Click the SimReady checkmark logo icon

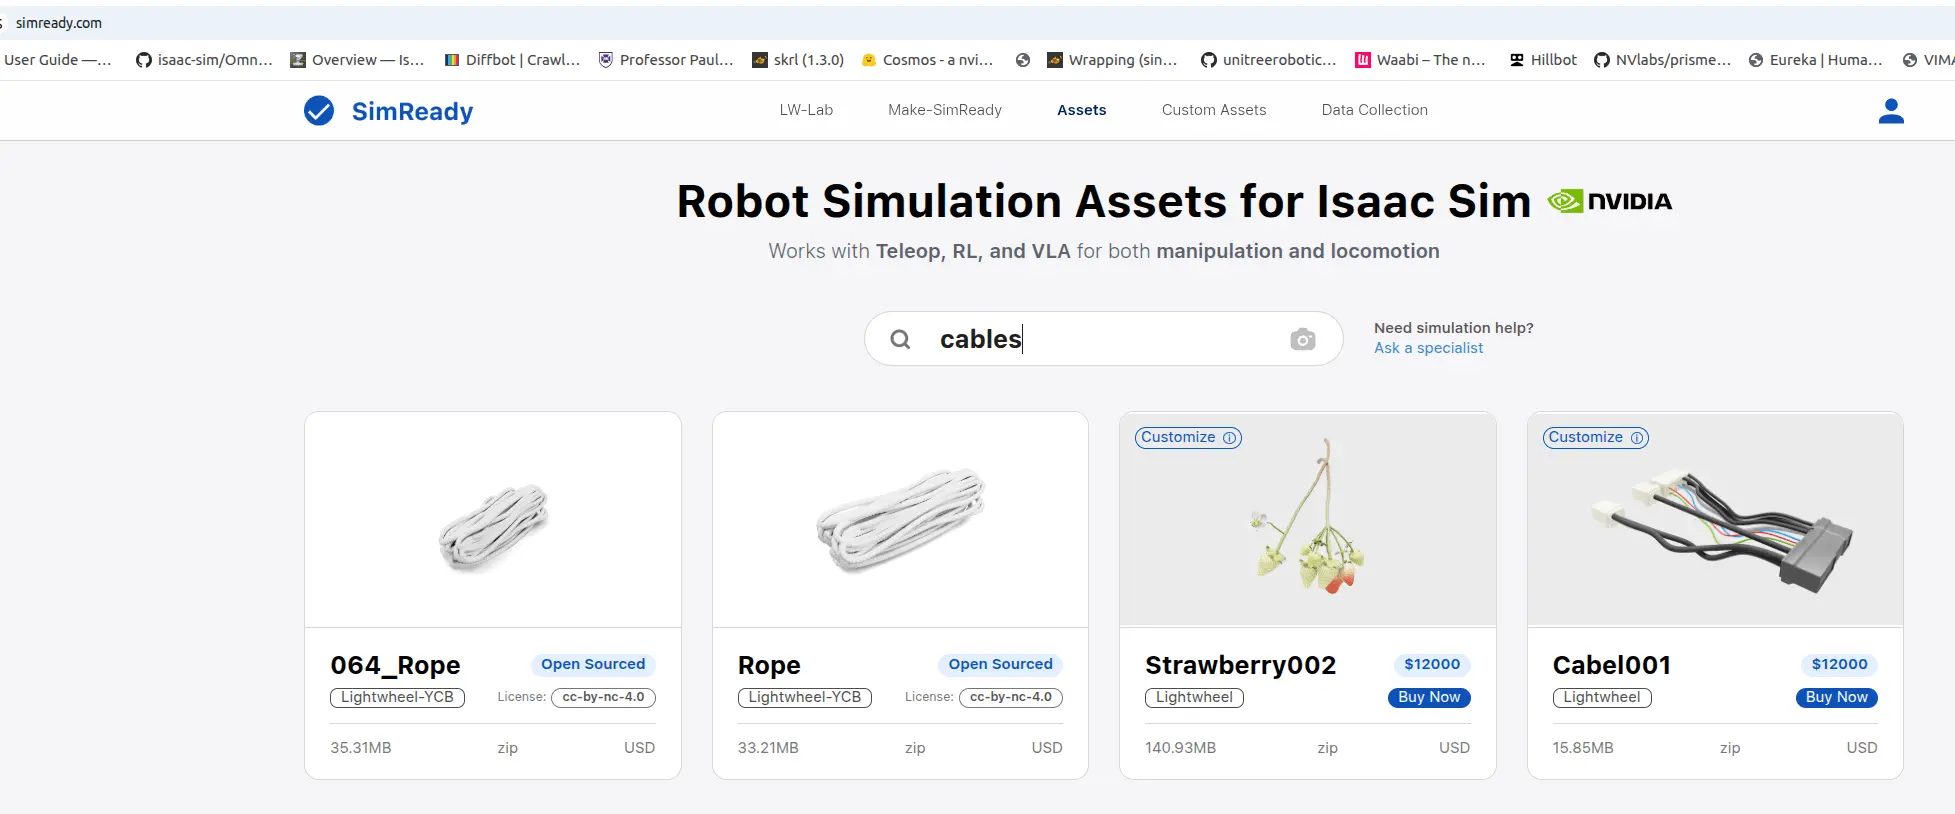319,111
